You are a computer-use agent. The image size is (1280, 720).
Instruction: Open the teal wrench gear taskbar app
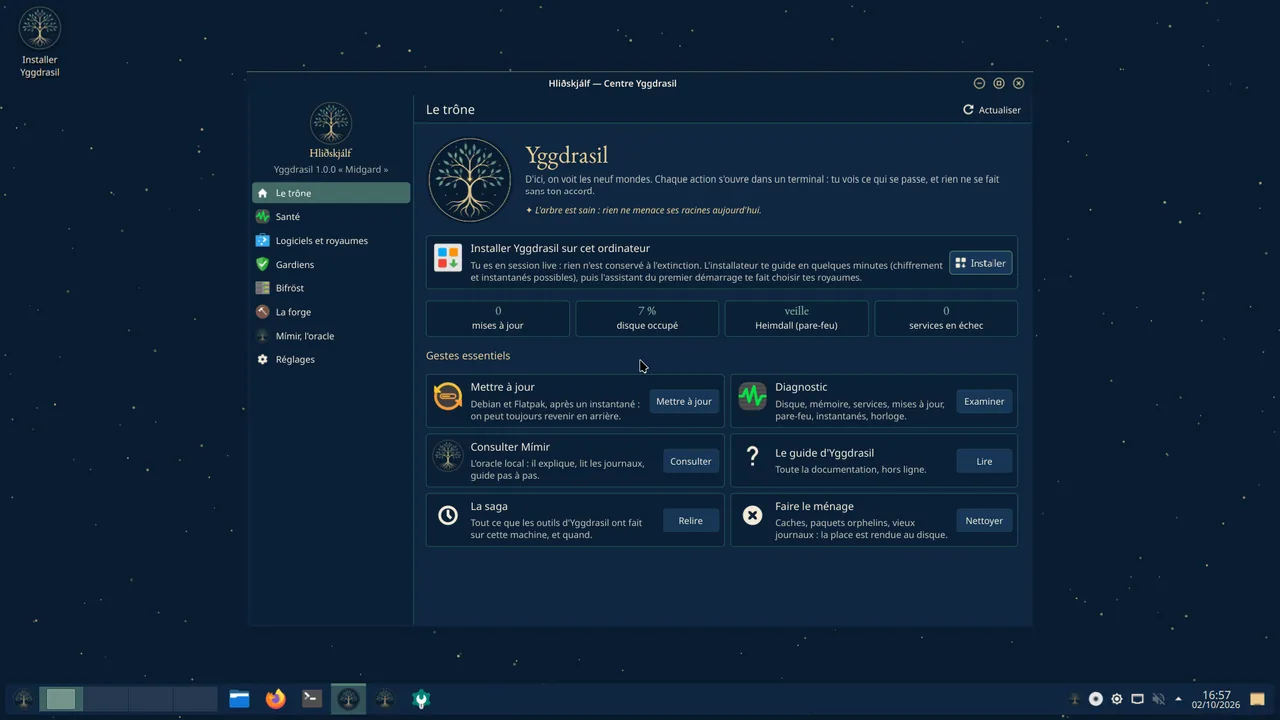pos(421,699)
